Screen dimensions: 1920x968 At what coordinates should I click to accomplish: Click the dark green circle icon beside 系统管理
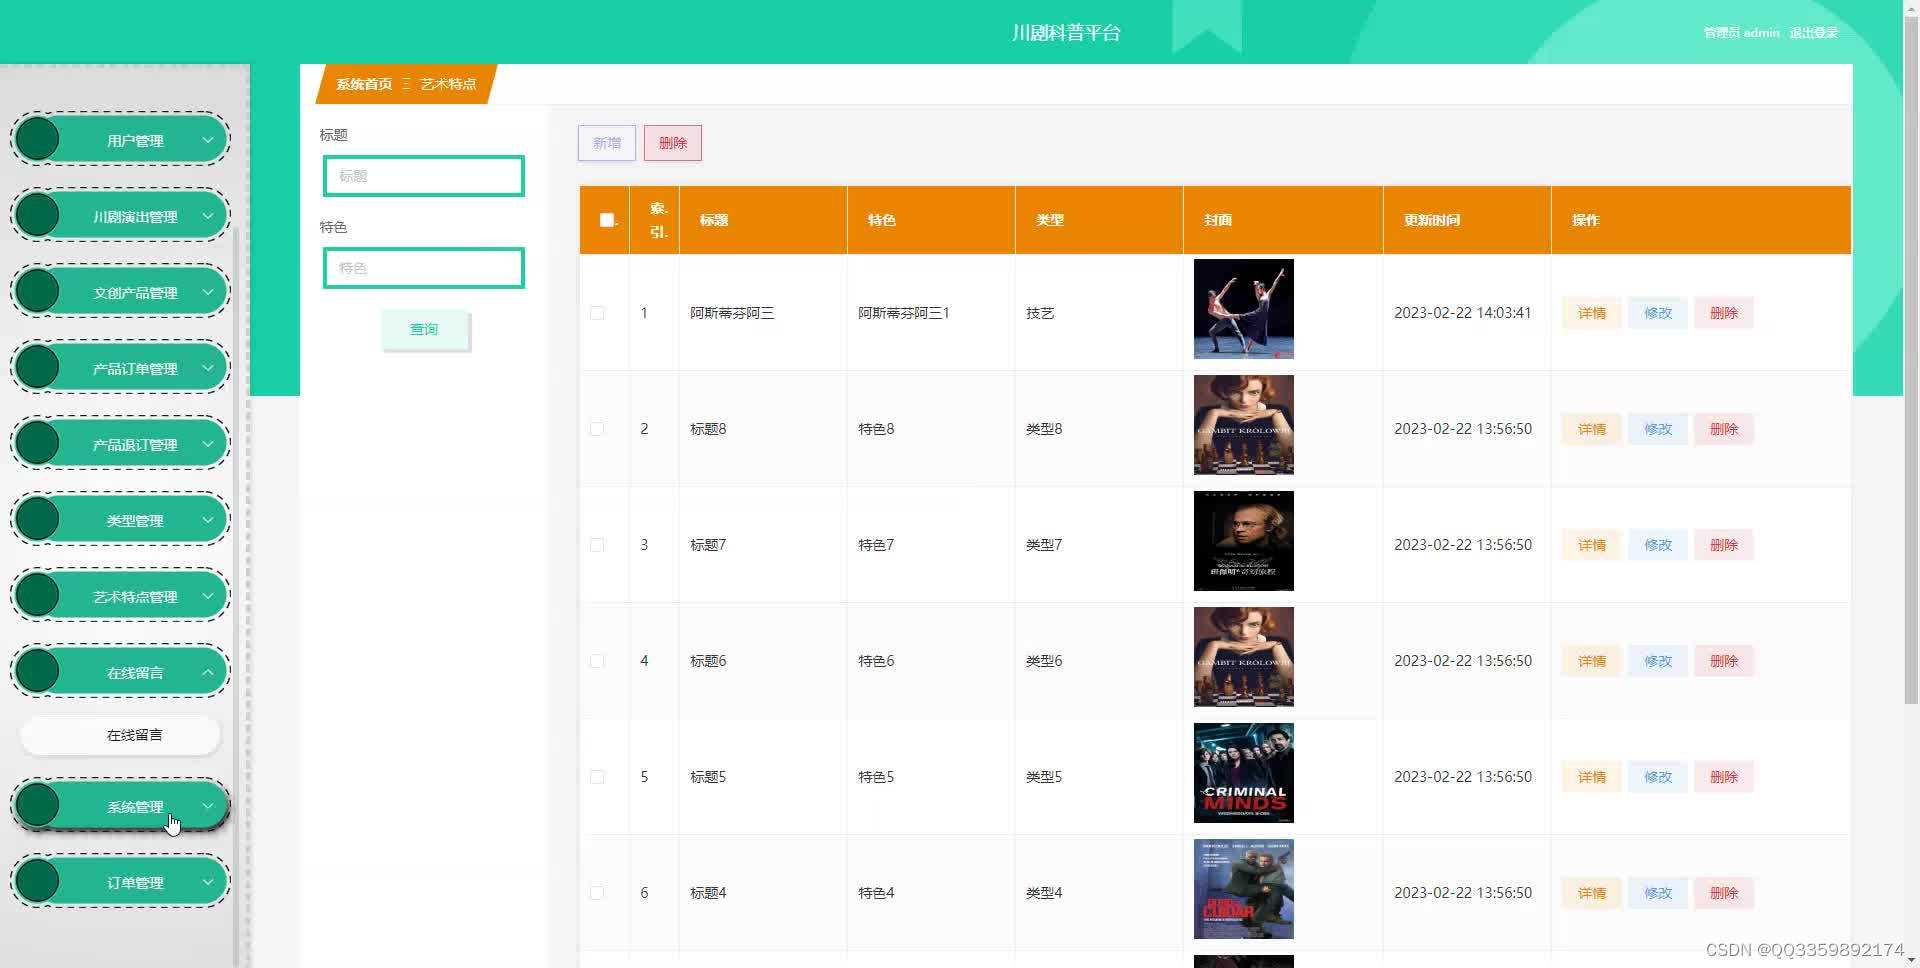[38, 805]
